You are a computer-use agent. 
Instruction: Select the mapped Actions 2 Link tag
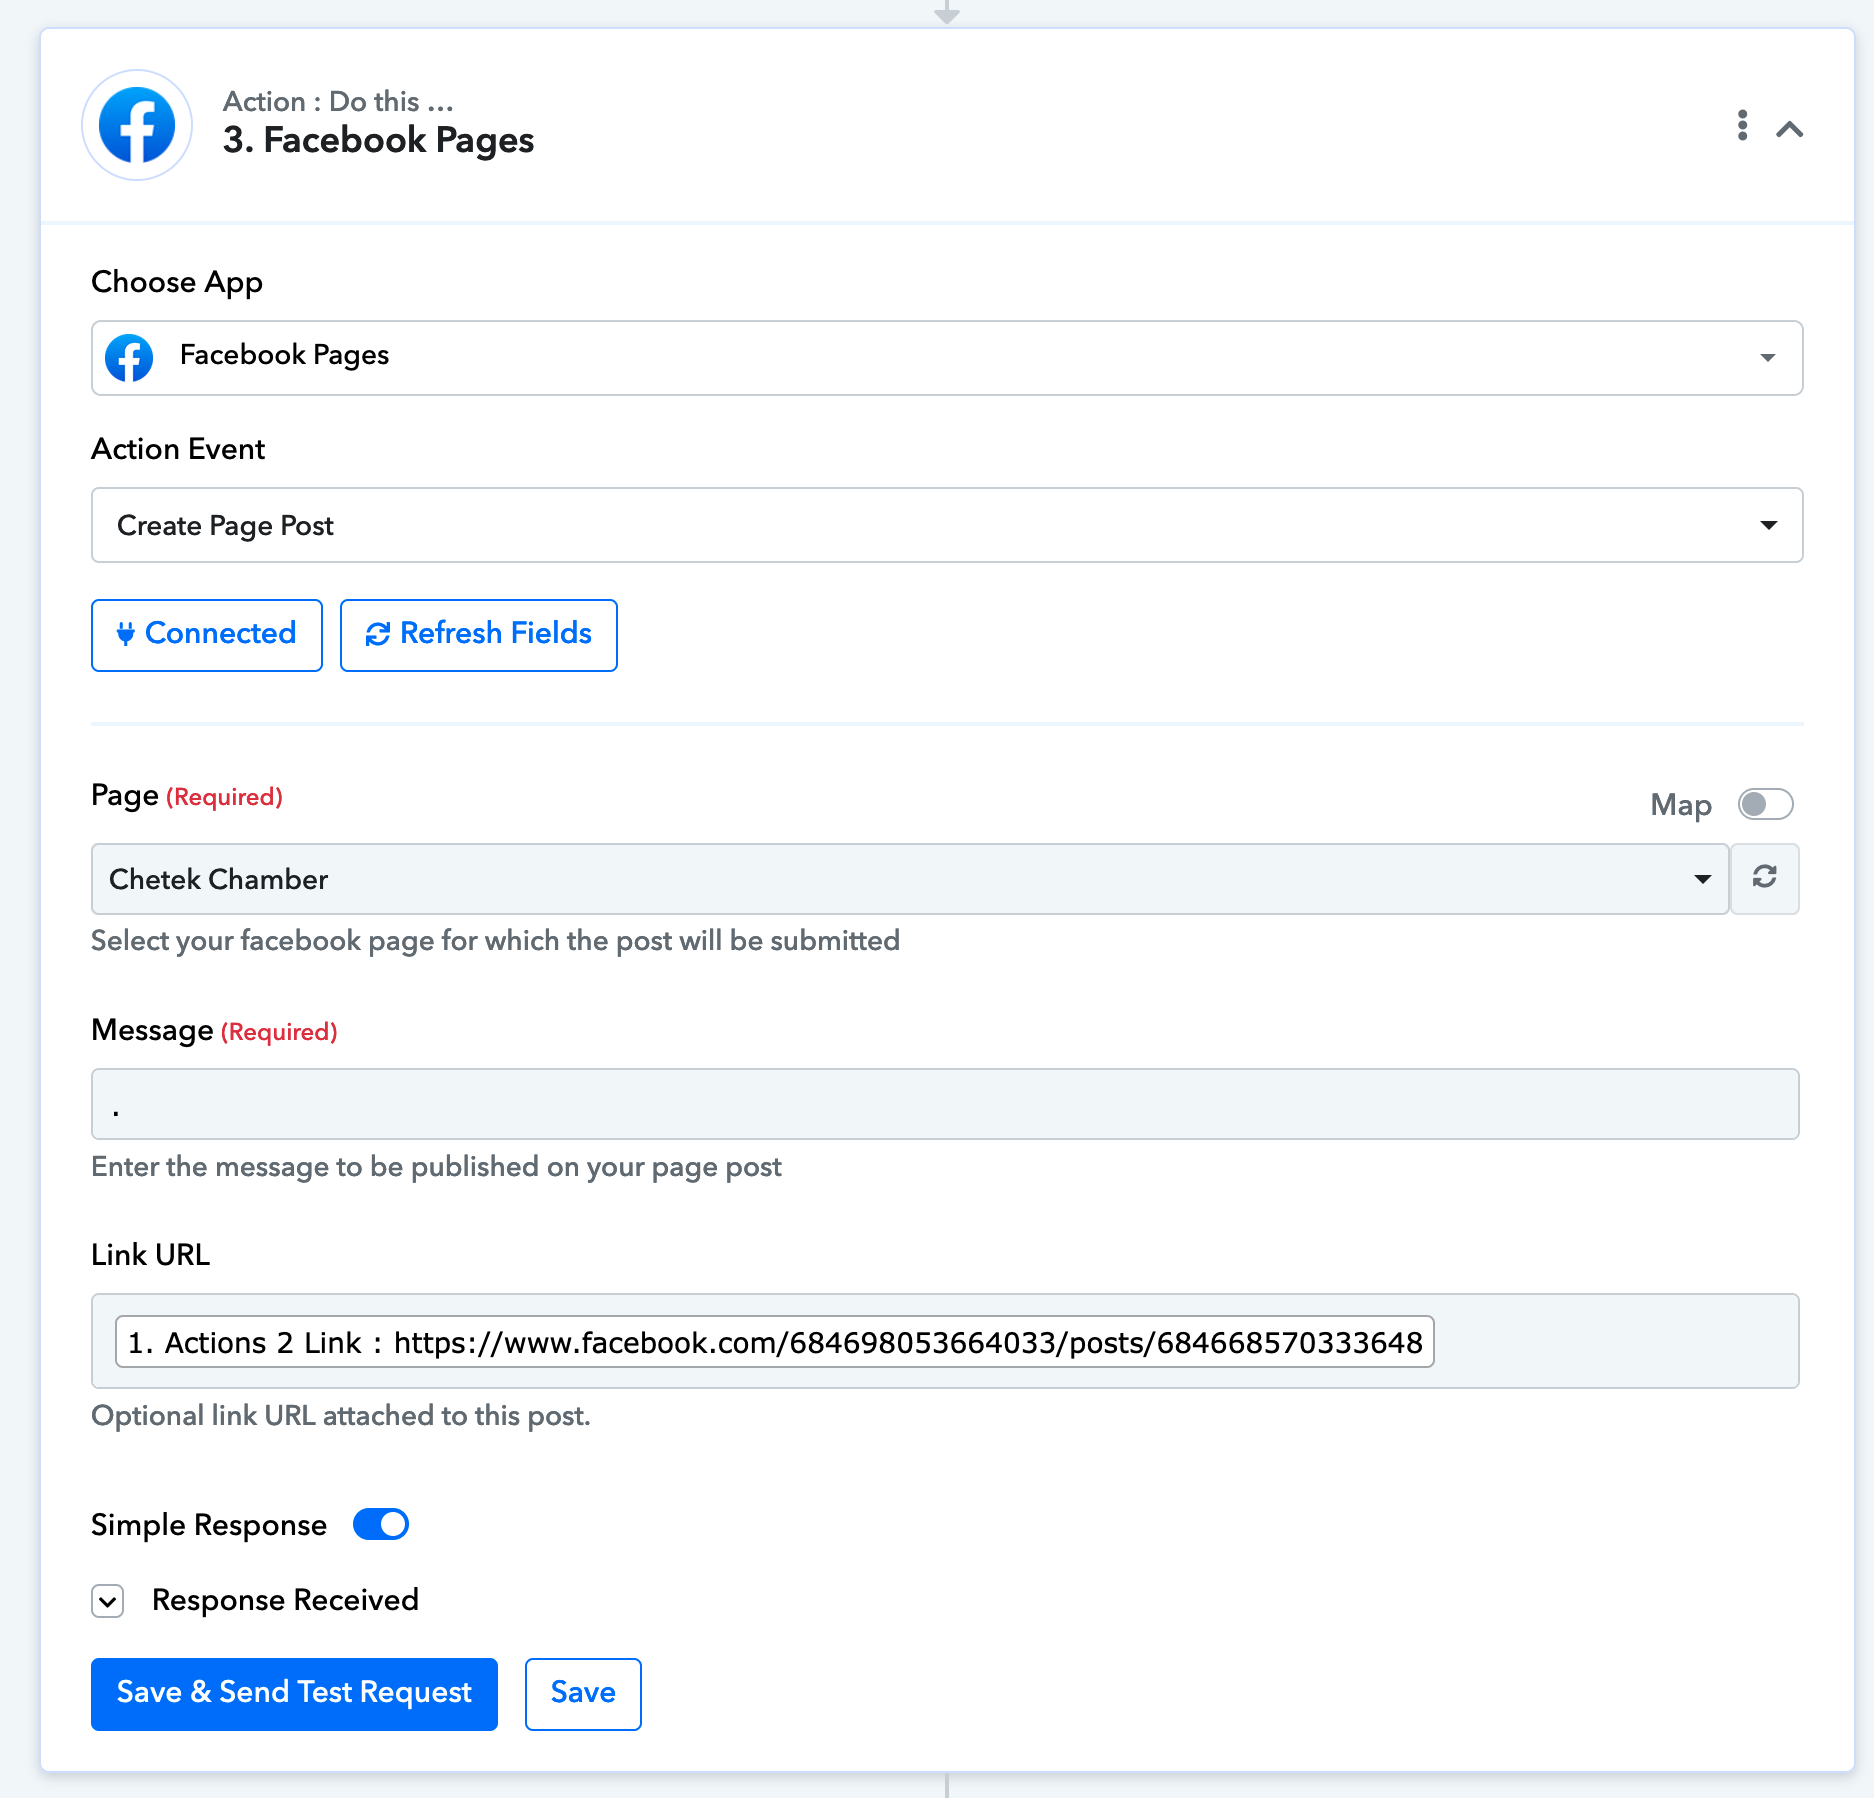[x=775, y=1342]
